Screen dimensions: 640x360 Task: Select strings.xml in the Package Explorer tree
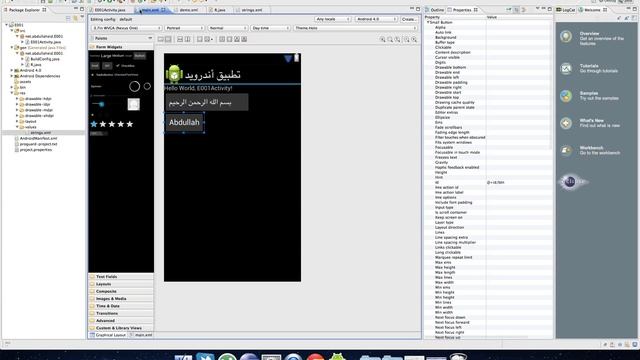point(40,133)
